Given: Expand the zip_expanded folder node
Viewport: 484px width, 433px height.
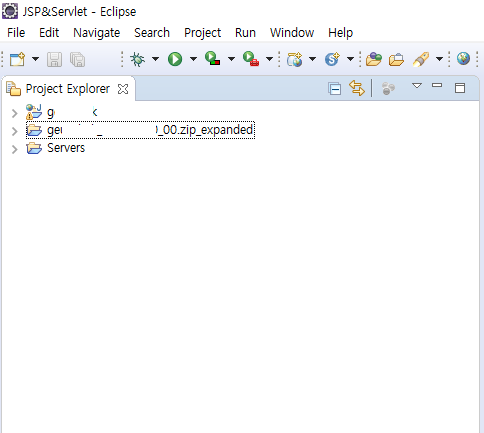Looking at the screenshot, I should click(14, 131).
